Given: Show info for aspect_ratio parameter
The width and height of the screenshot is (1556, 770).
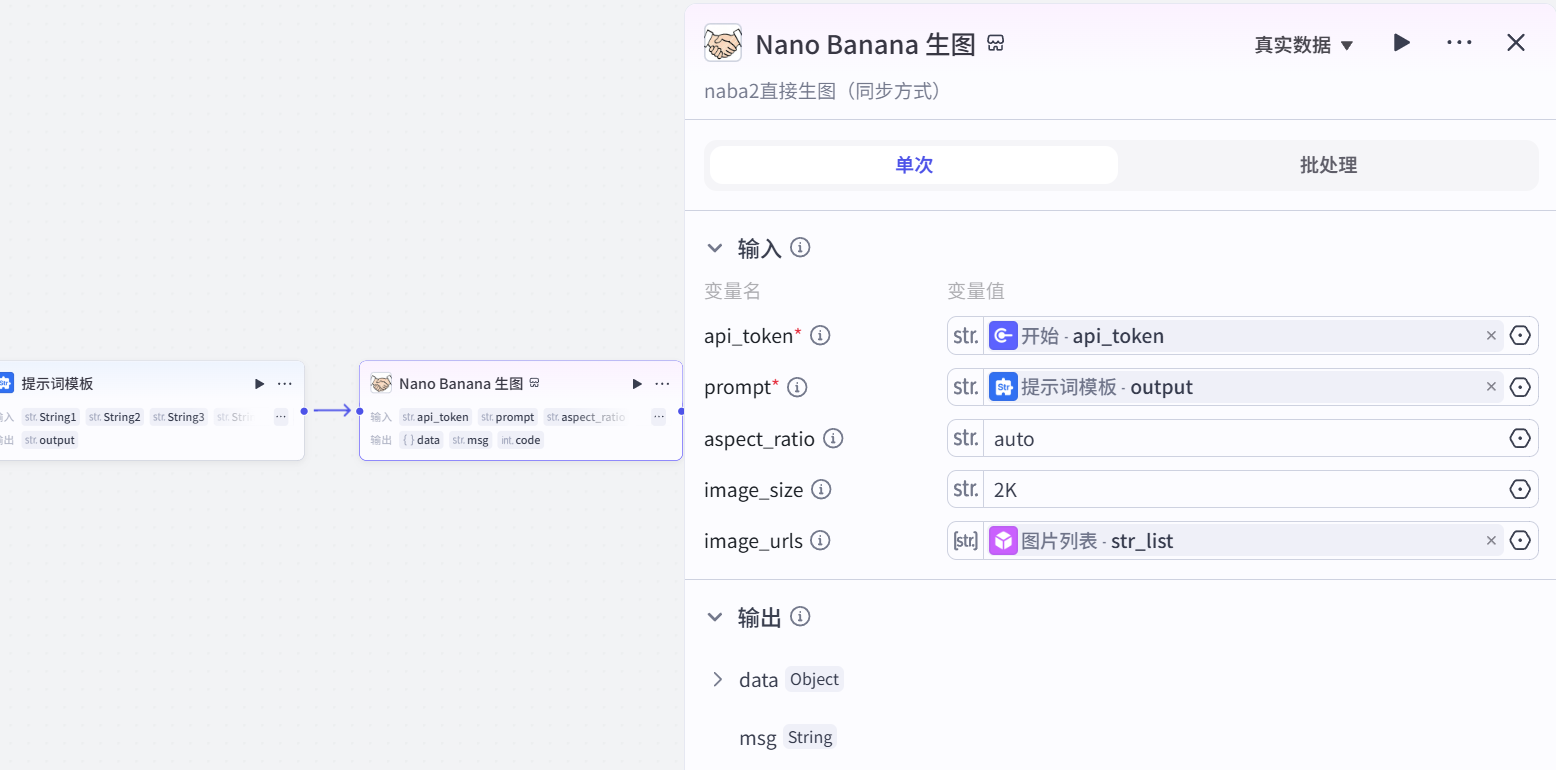Looking at the screenshot, I should 832,438.
